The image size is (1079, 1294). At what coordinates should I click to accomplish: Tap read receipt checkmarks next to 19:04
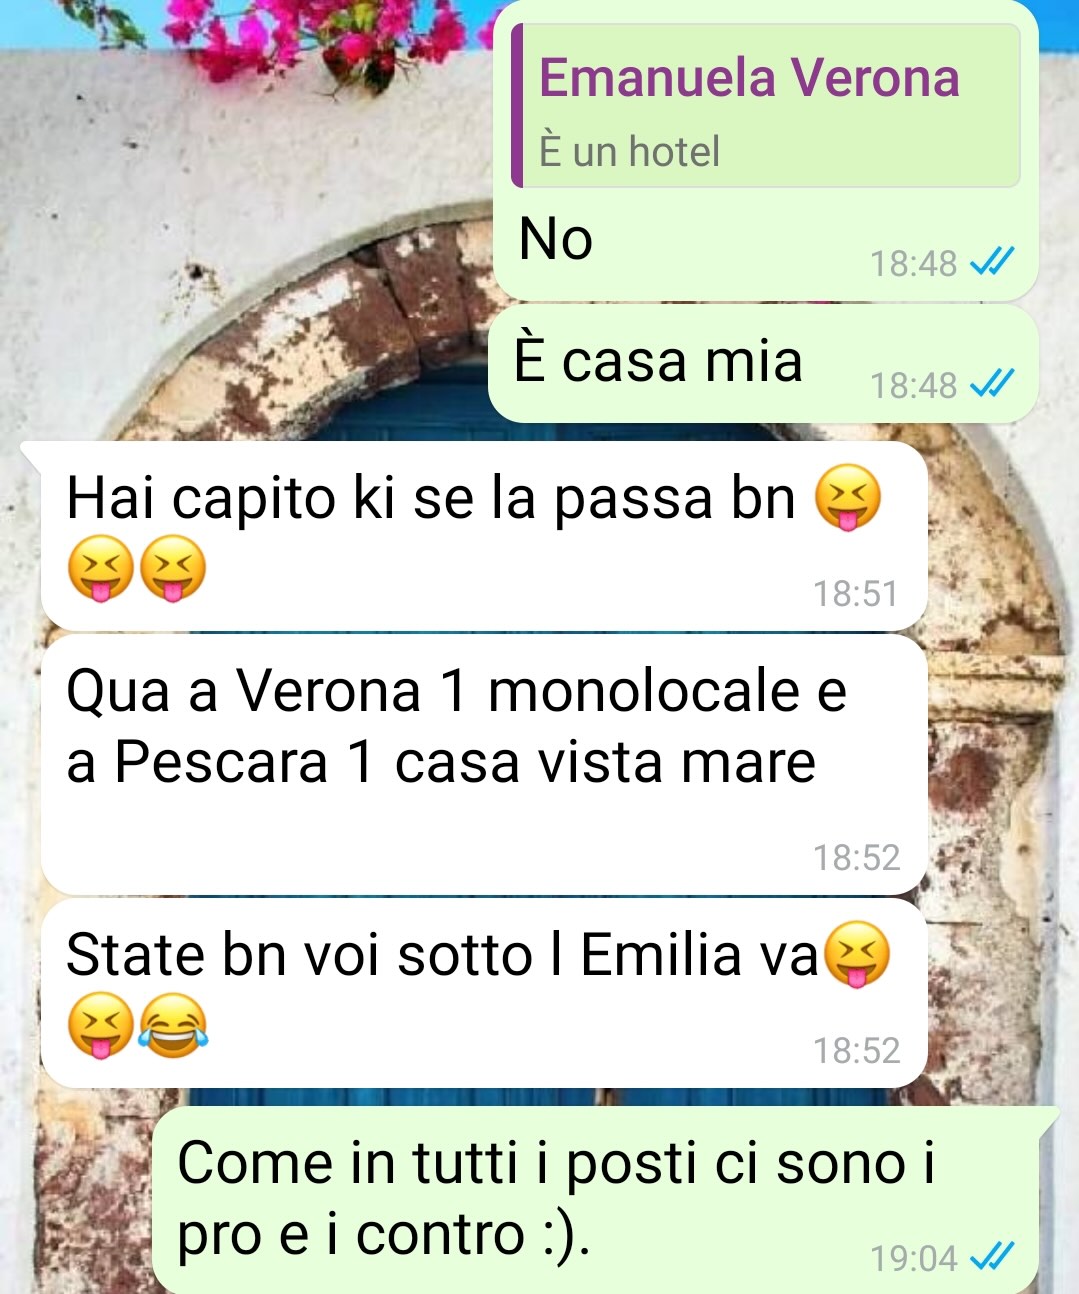point(993,1256)
